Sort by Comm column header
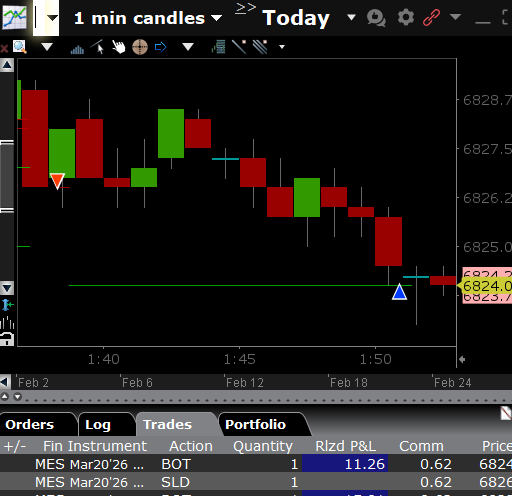The height and width of the screenshot is (496, 512). pos(422,446)
